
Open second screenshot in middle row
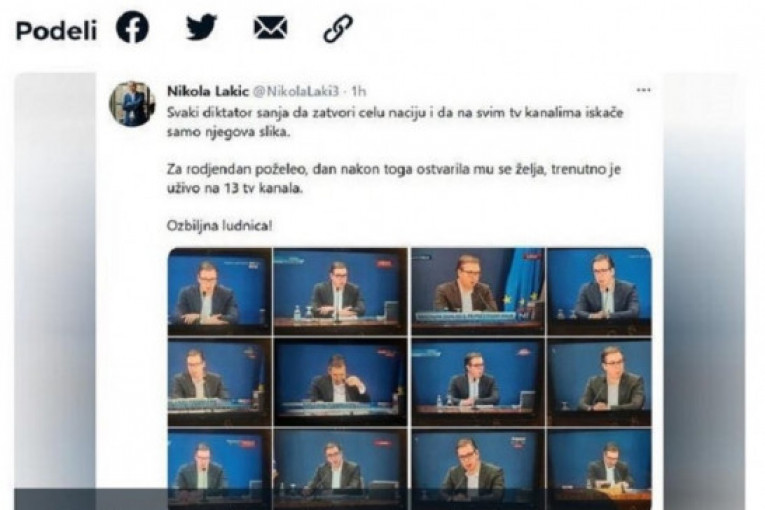(x=341, y=382)
